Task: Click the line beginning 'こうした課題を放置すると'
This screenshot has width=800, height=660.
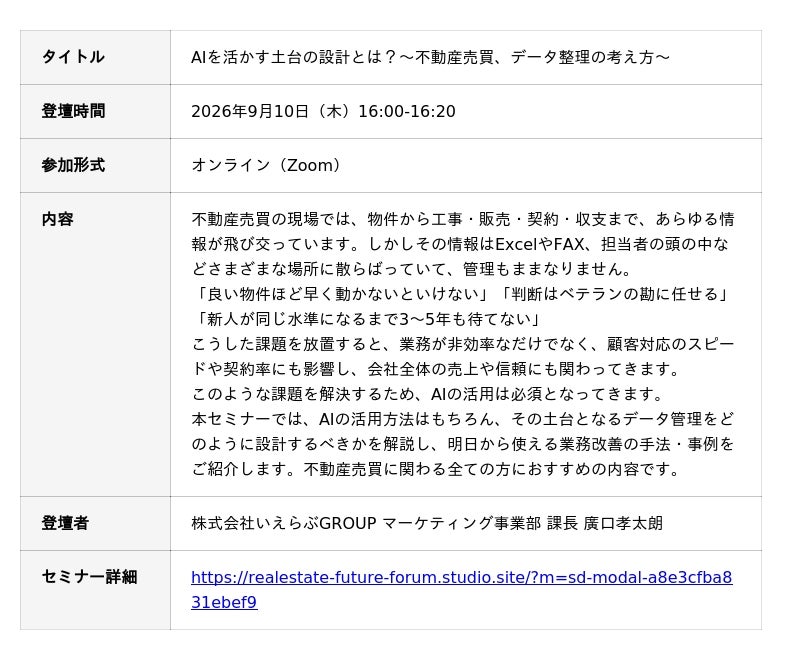Action: click(463, 344)
